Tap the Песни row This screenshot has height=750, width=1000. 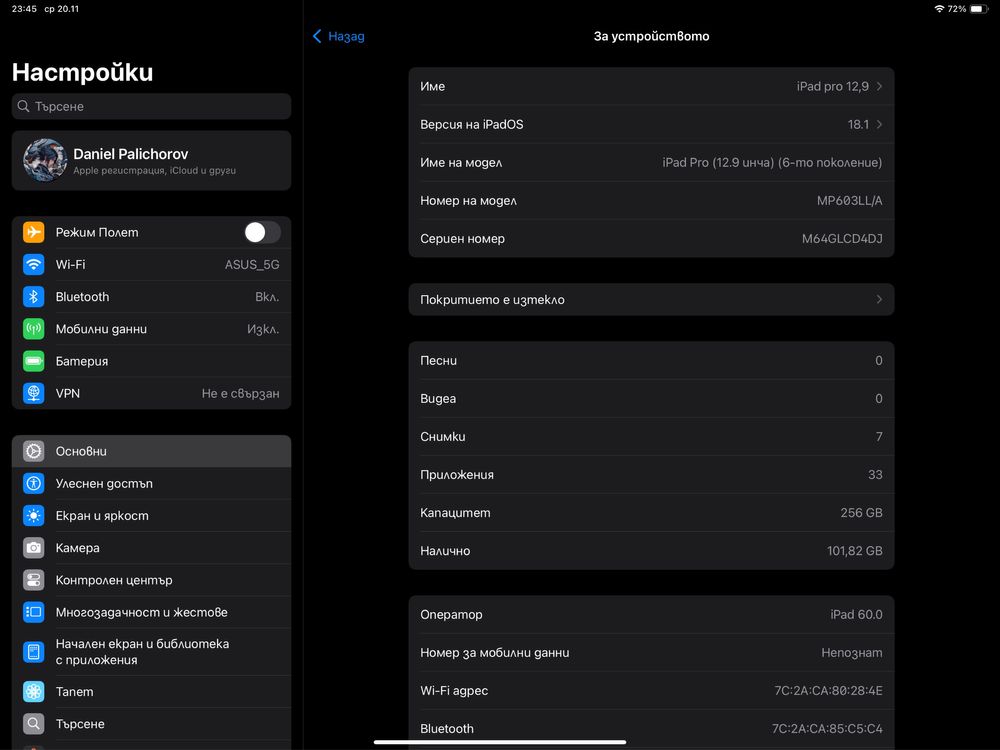click(x=651, y=360)
